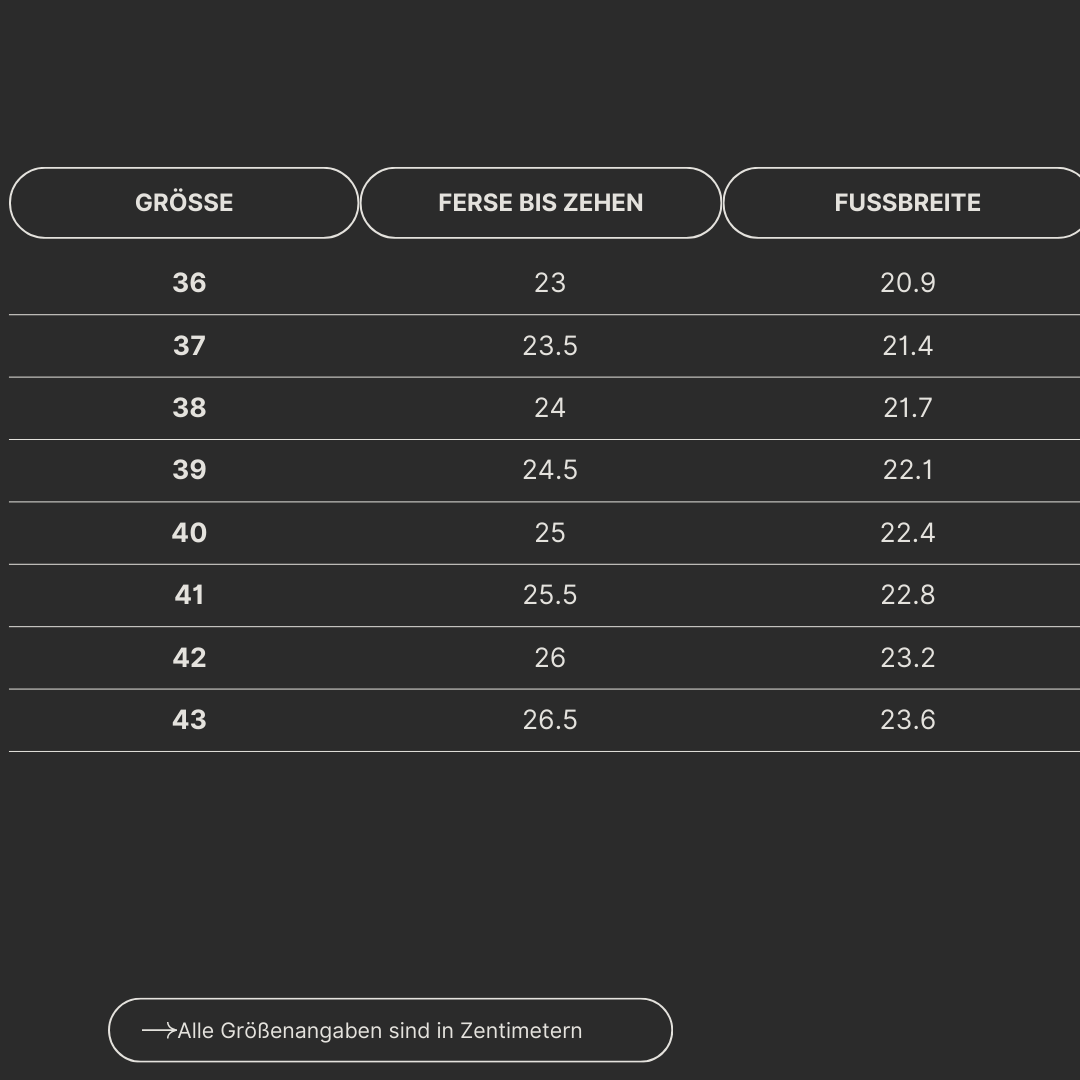The image size is (1080, 1080).
Task: Click the 20.9 foot width value
Action: point(908,283)
